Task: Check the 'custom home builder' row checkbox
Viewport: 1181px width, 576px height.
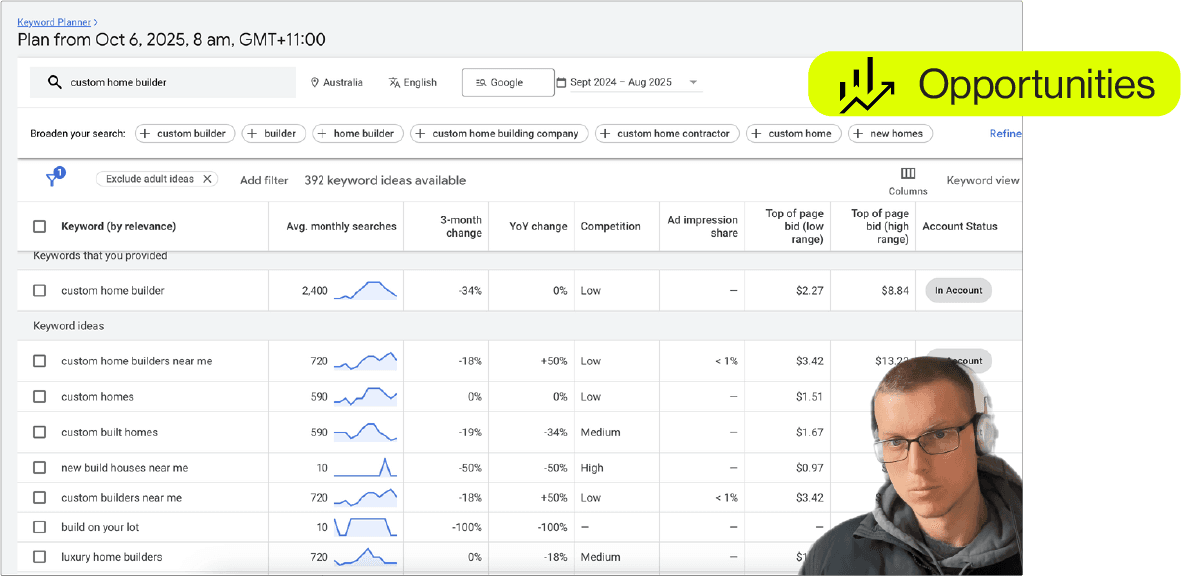Action: 40,291
